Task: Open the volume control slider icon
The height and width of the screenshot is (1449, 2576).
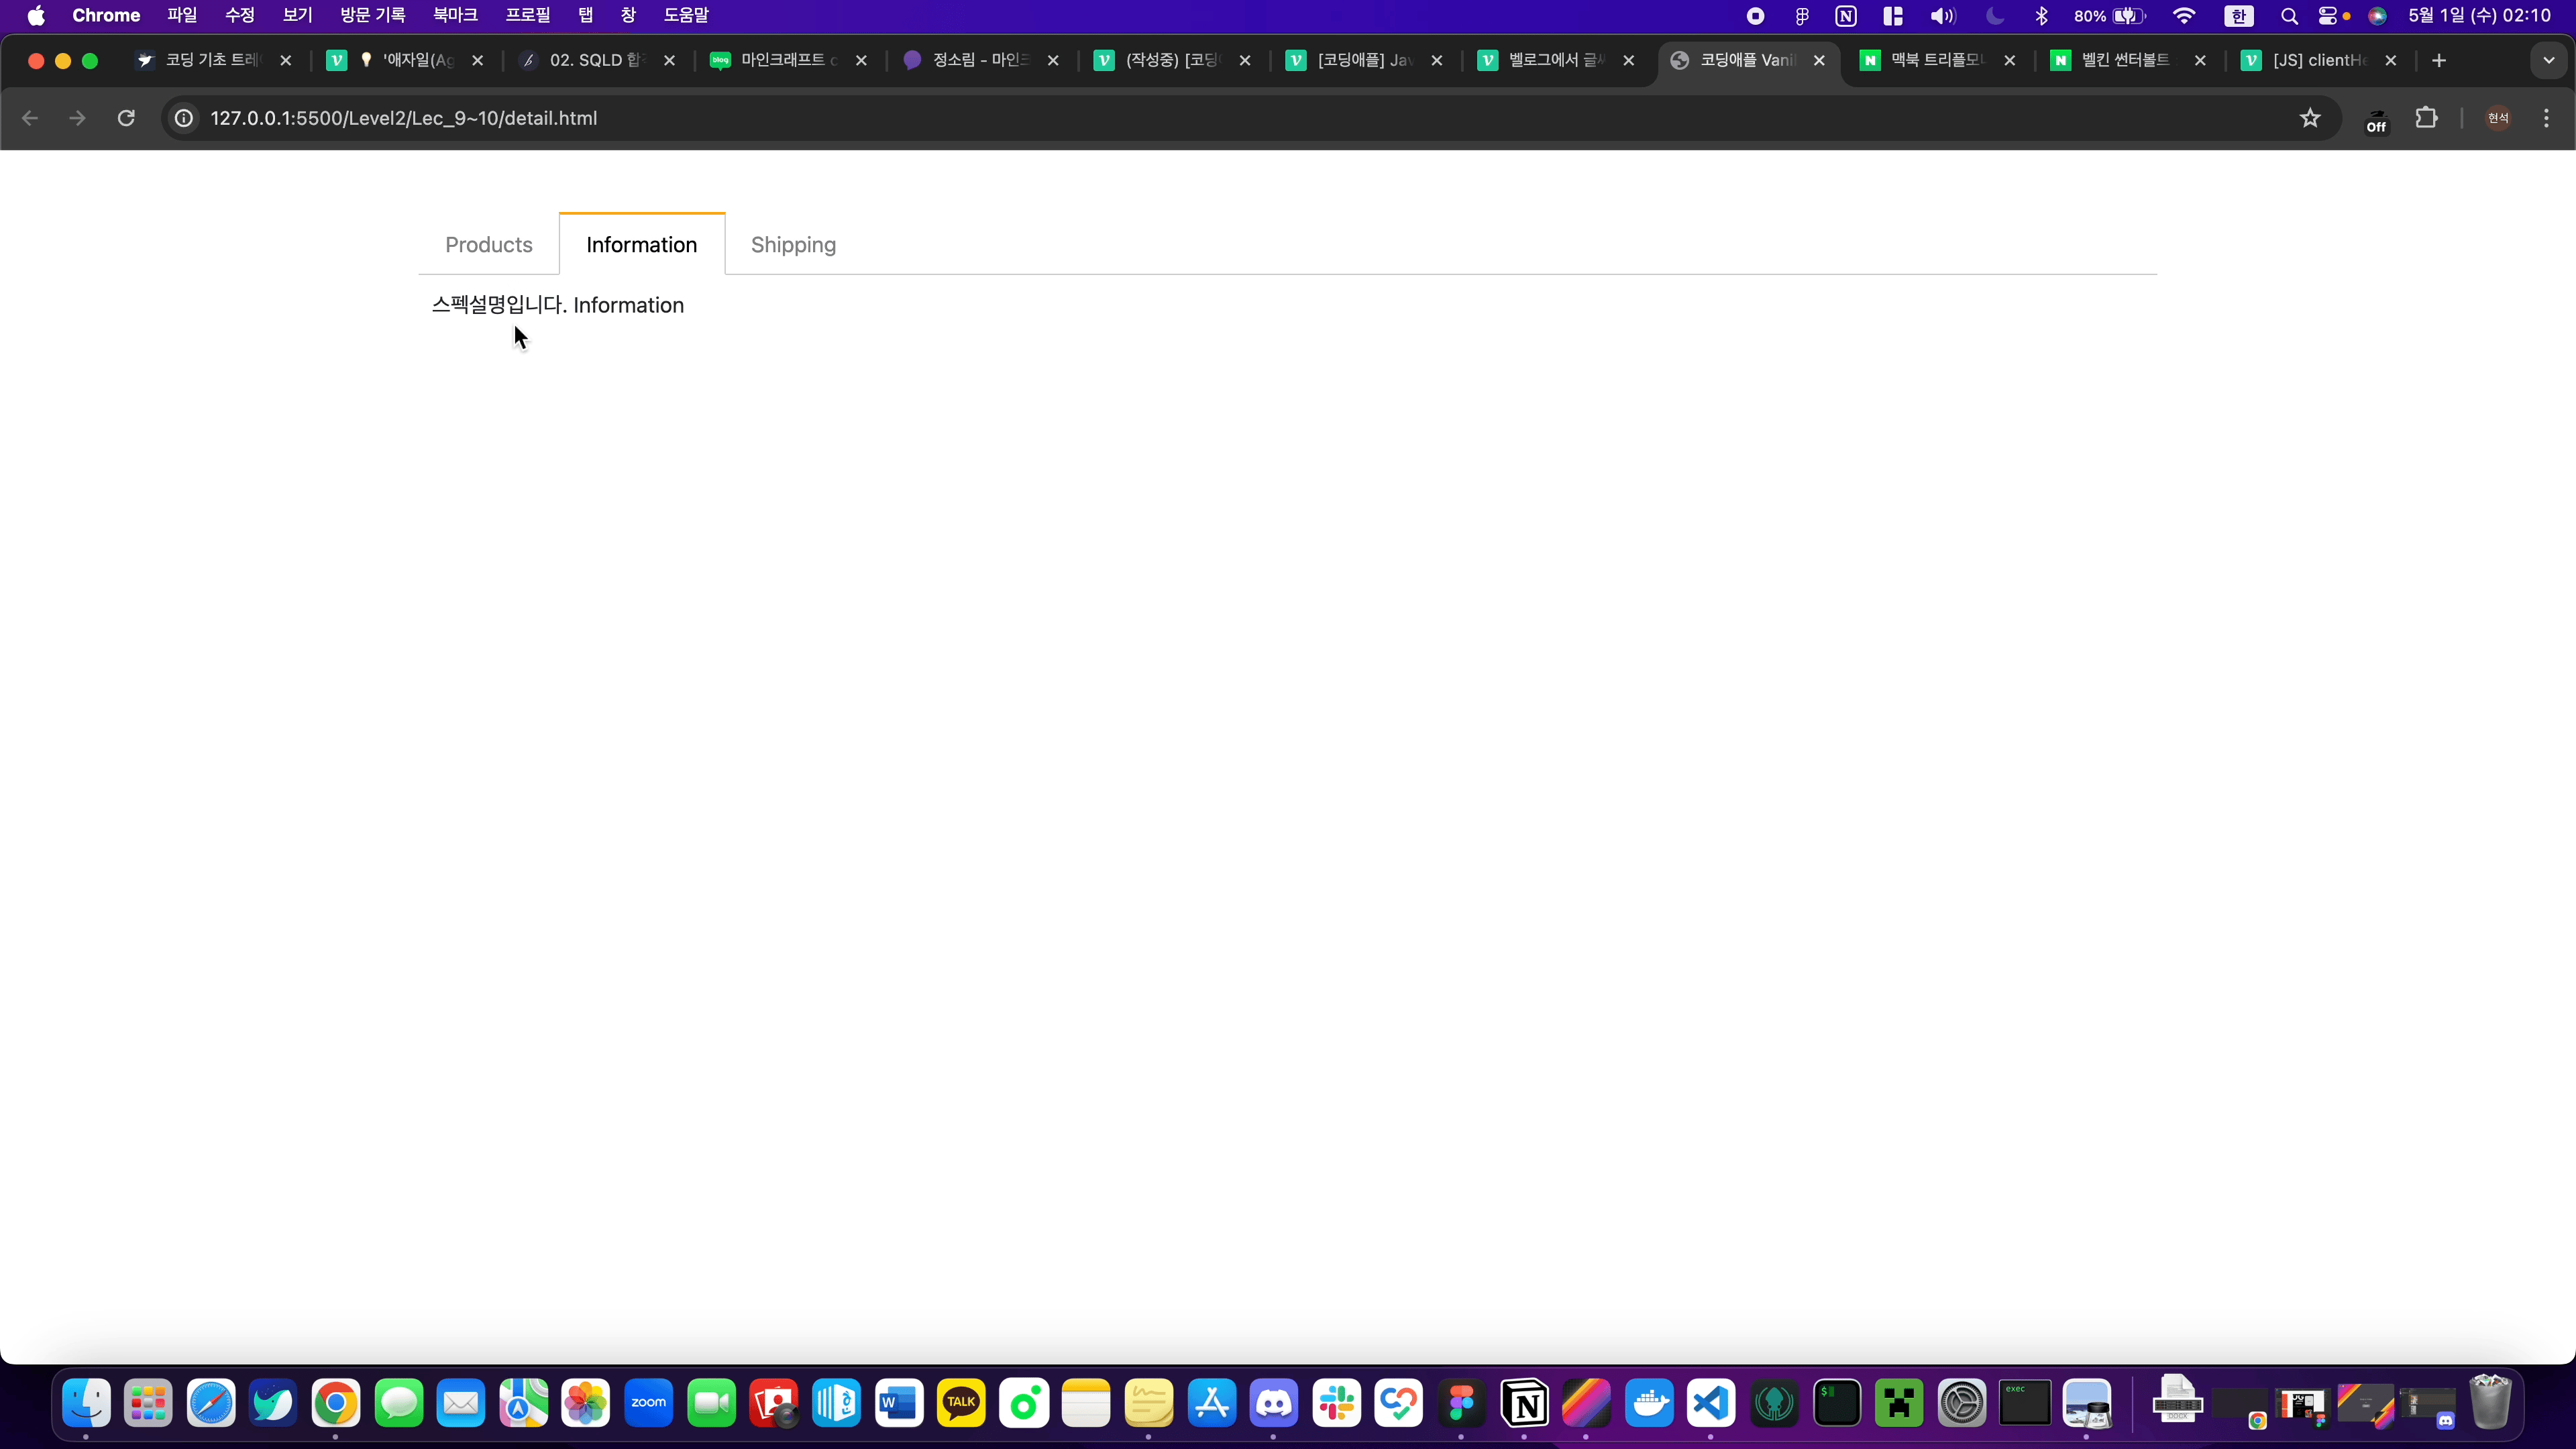Action: [1942, 15]
